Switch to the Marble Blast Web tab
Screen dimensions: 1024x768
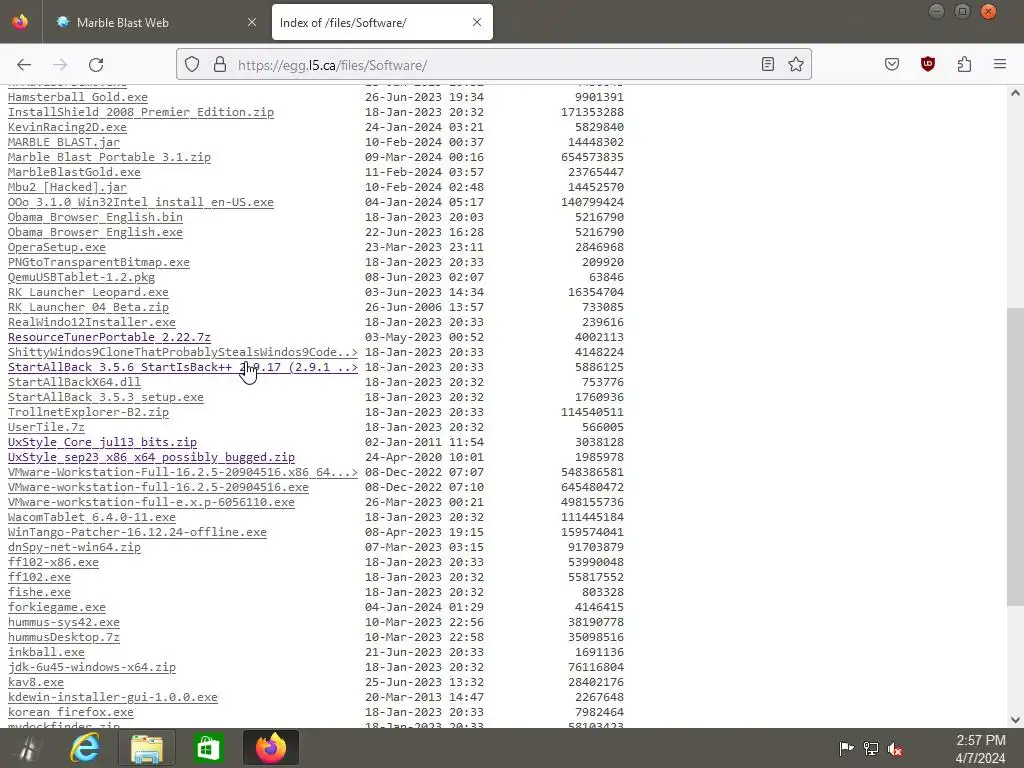tap(156, 22)
